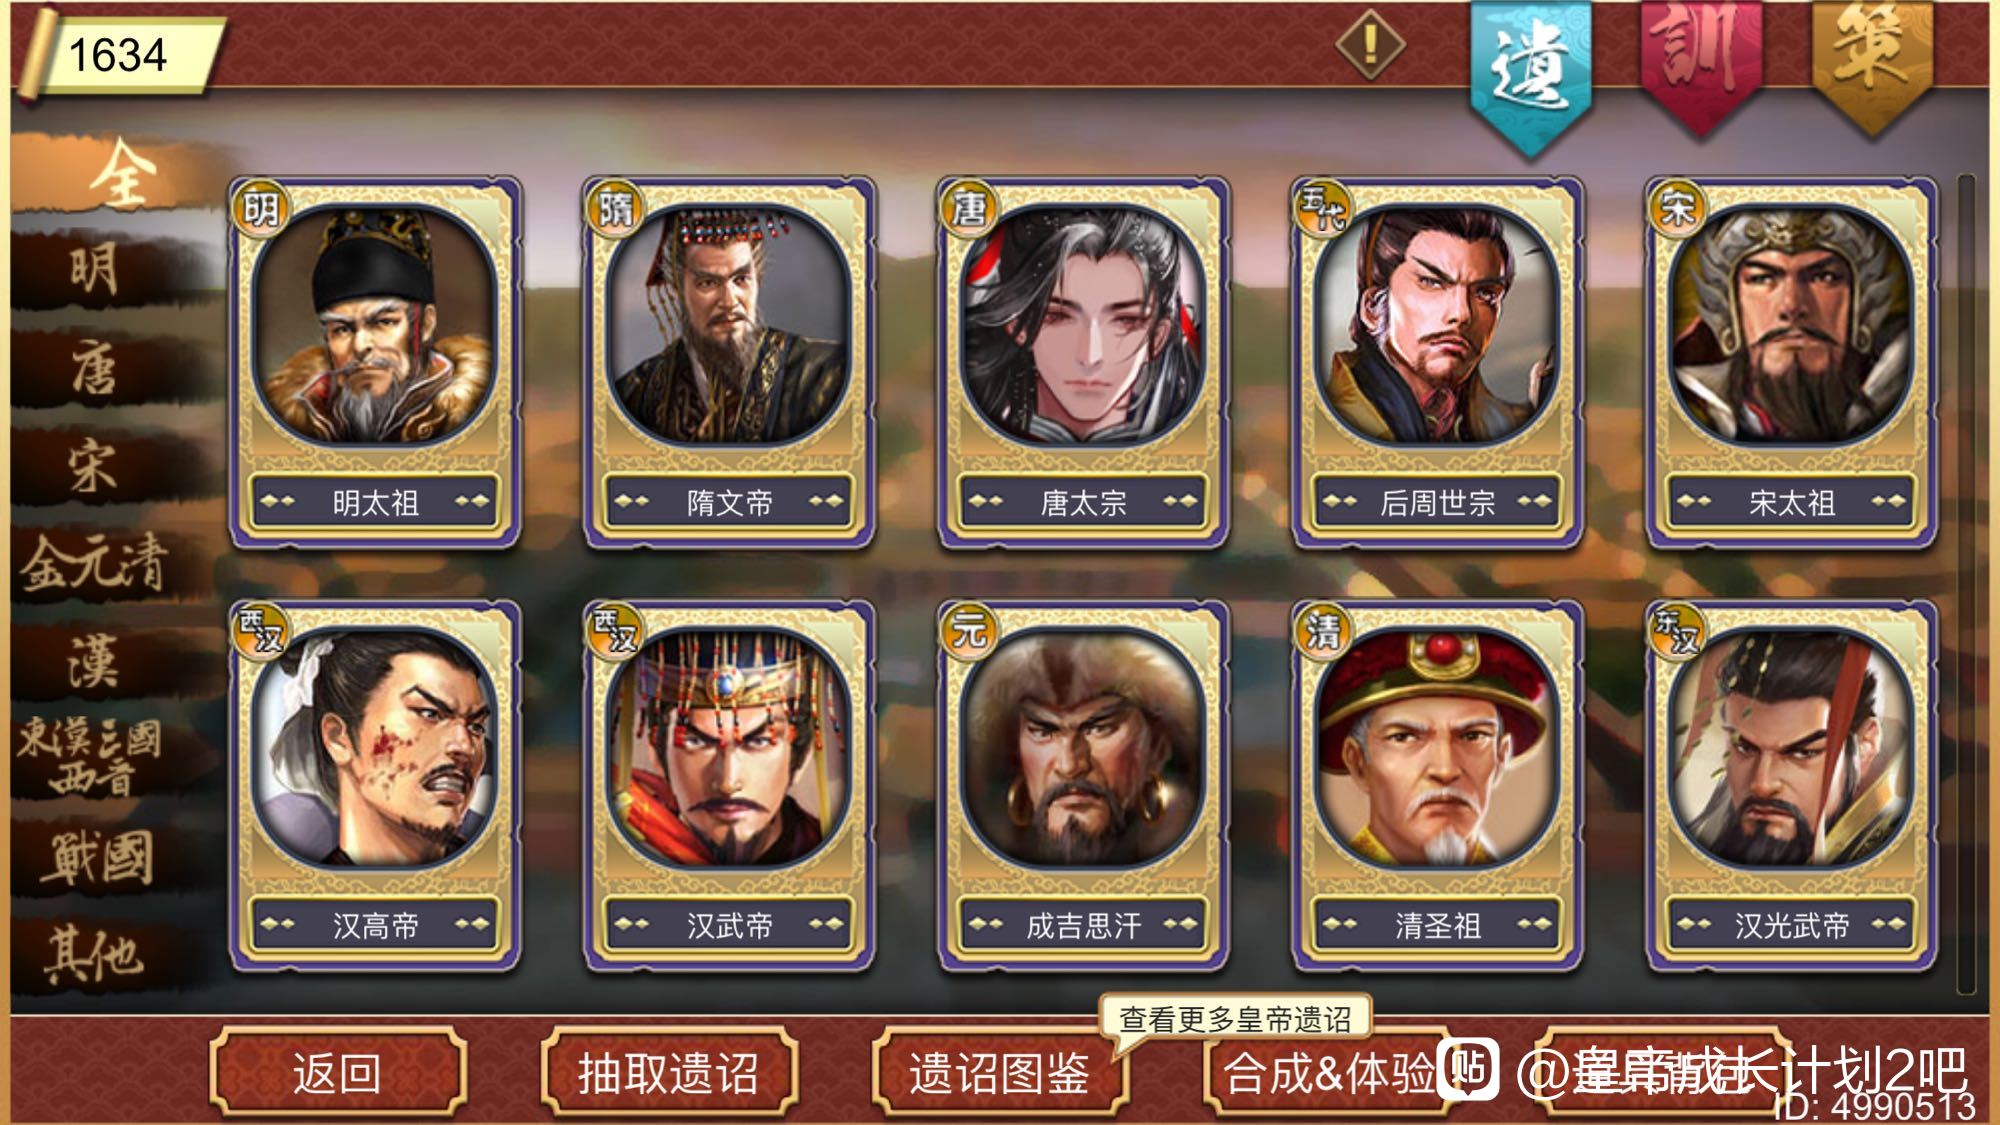Filter by the 戰國 tab

click(x=97, y=857)
